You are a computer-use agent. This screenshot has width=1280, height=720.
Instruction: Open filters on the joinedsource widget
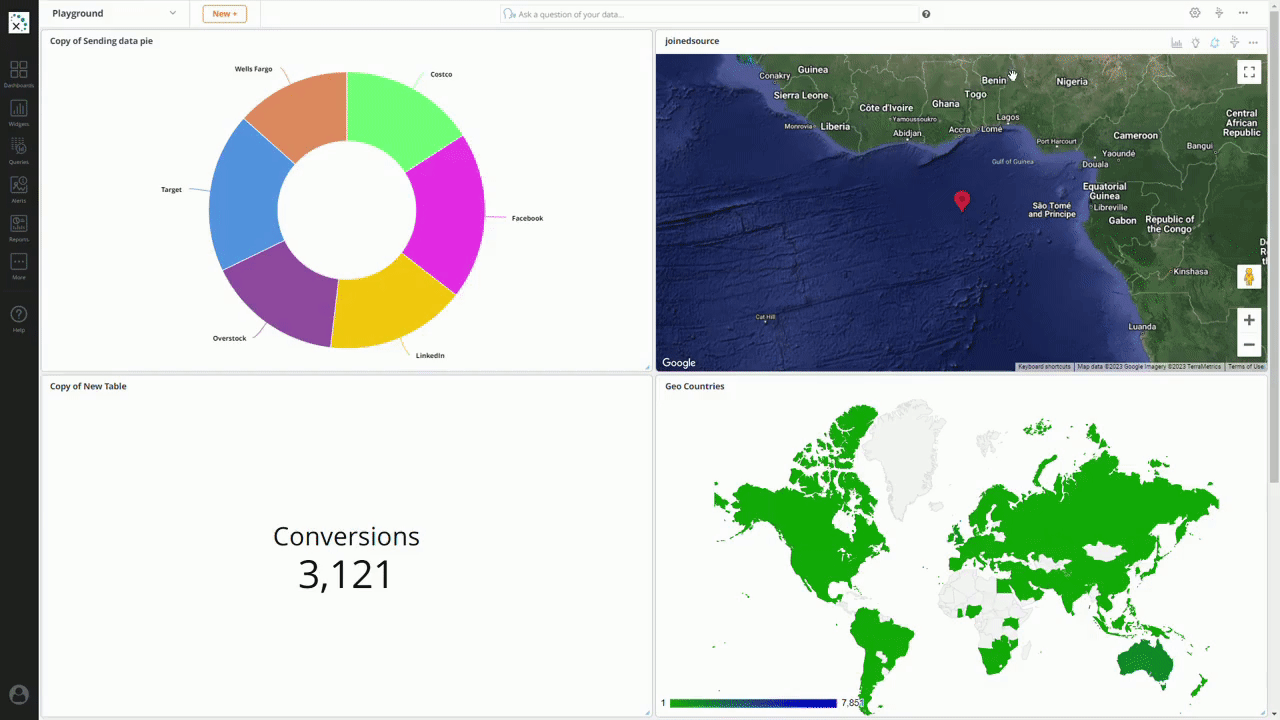pos(1233,42)
